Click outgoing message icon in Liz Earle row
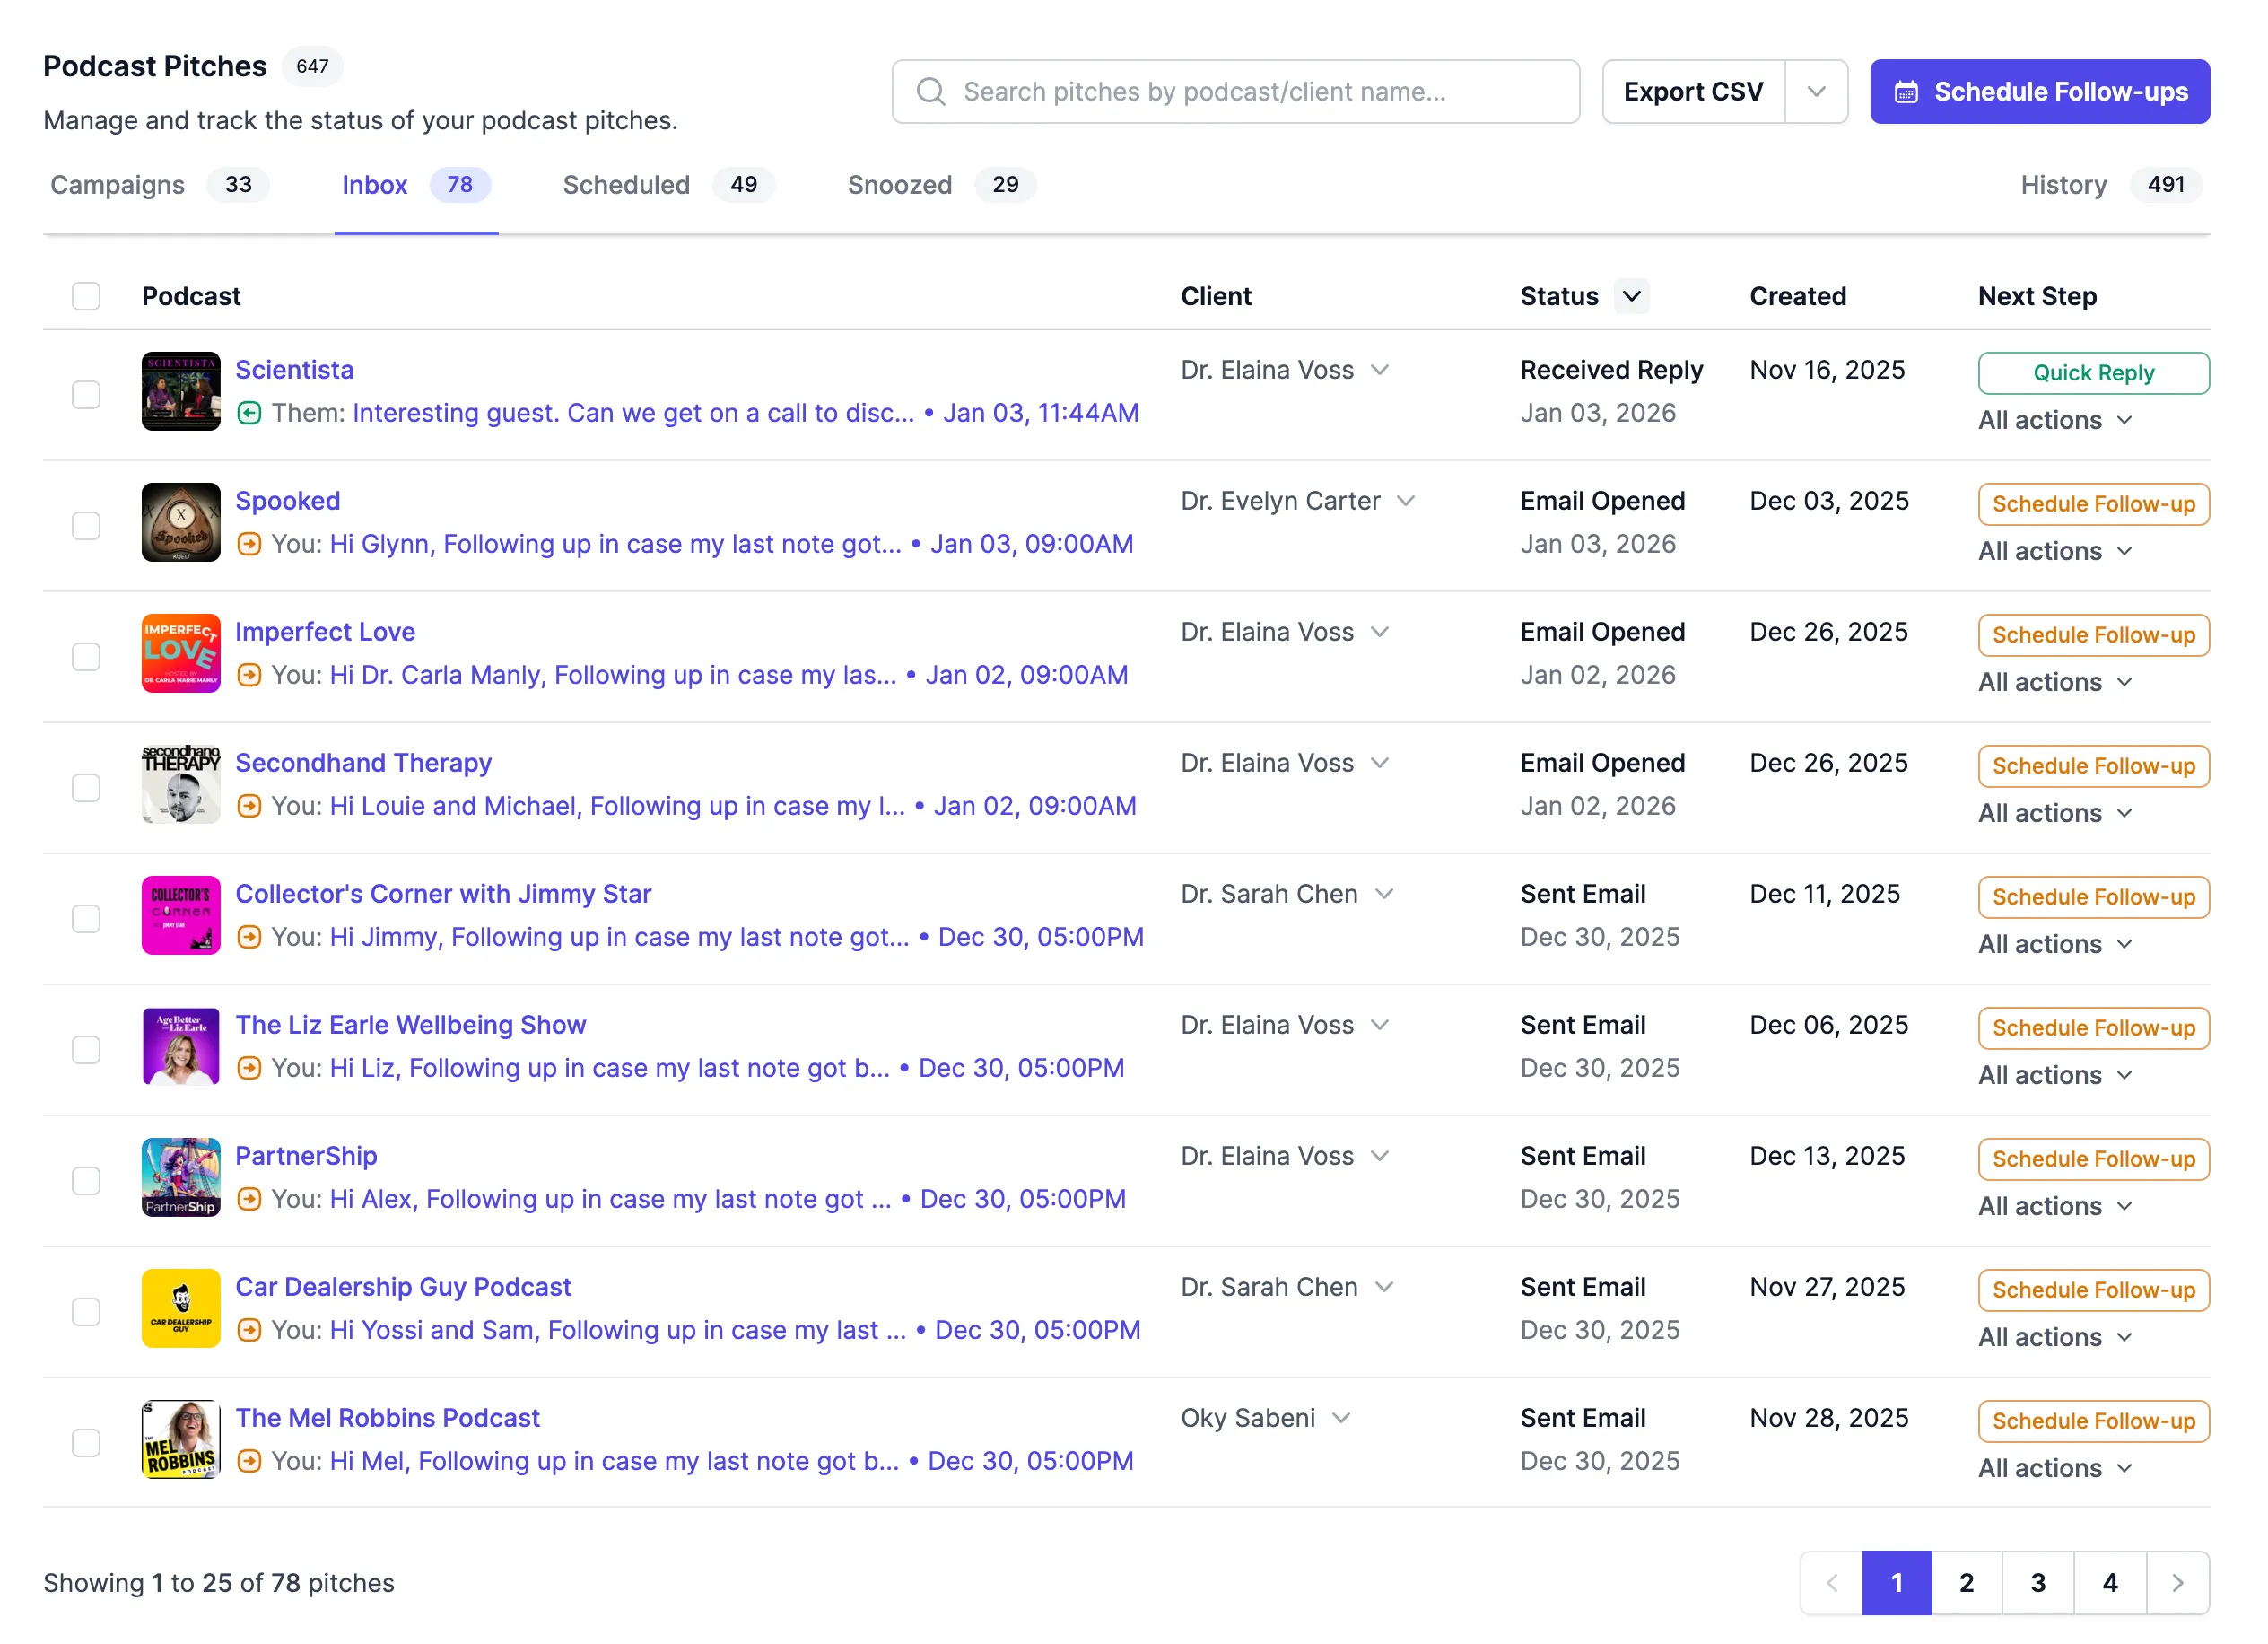The width and height of the screenshot is (2268, 1644). 249,1068
